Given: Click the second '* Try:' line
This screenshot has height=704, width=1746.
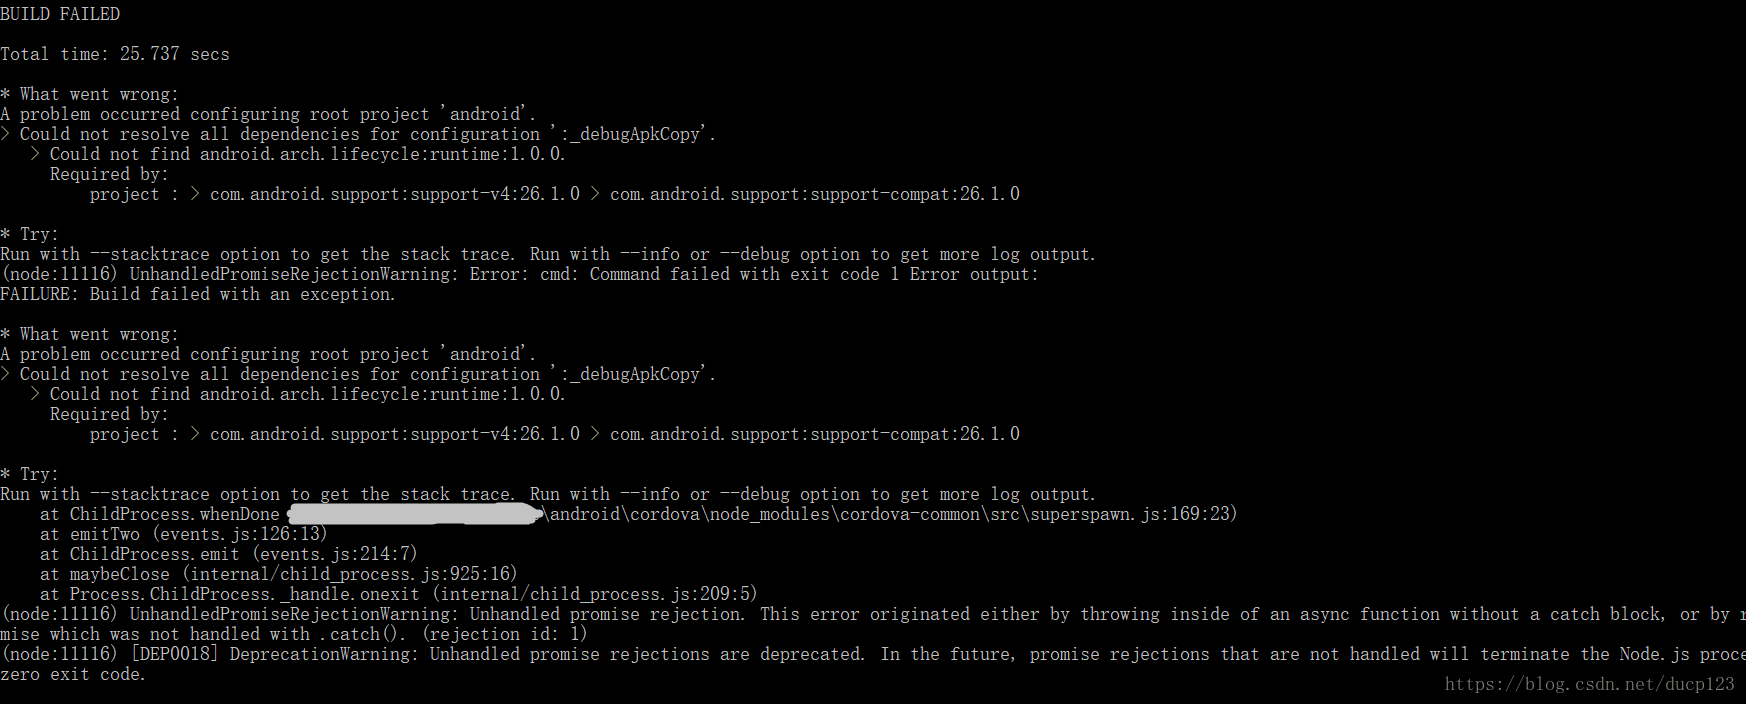Looking at the screenshot, I should [30, 474].
